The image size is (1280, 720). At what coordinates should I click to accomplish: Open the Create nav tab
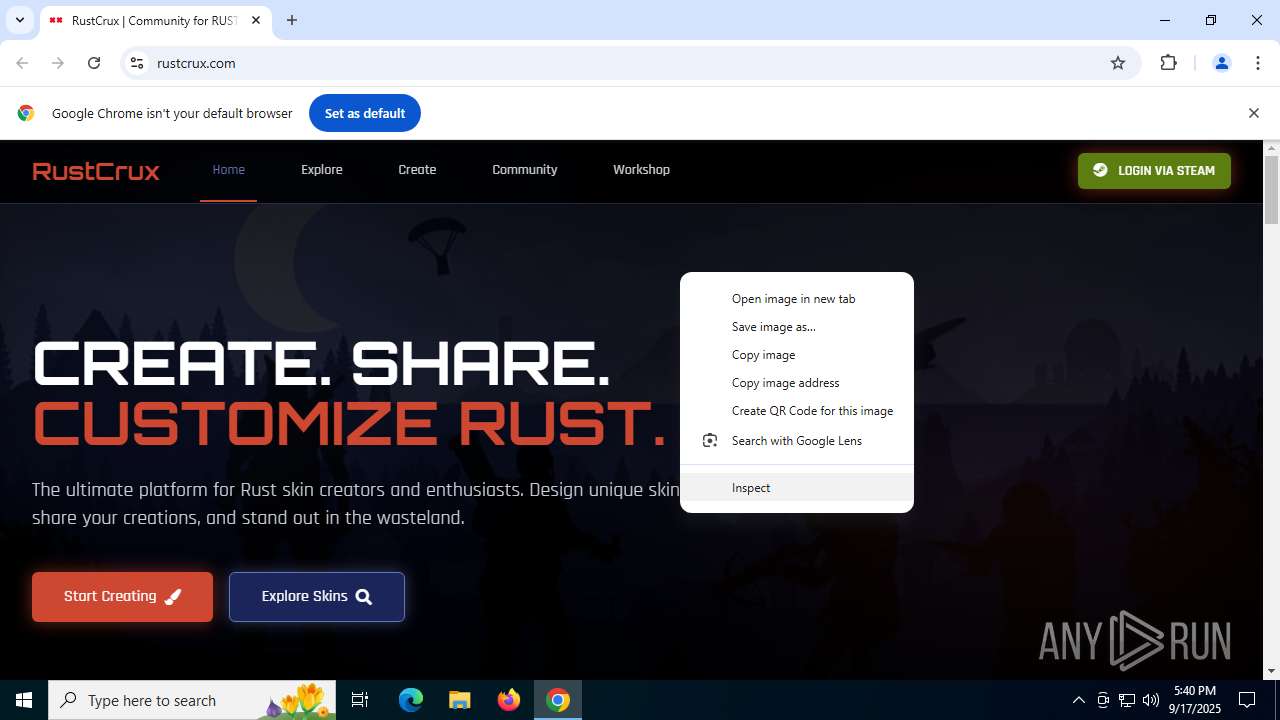tap(417, 170)
